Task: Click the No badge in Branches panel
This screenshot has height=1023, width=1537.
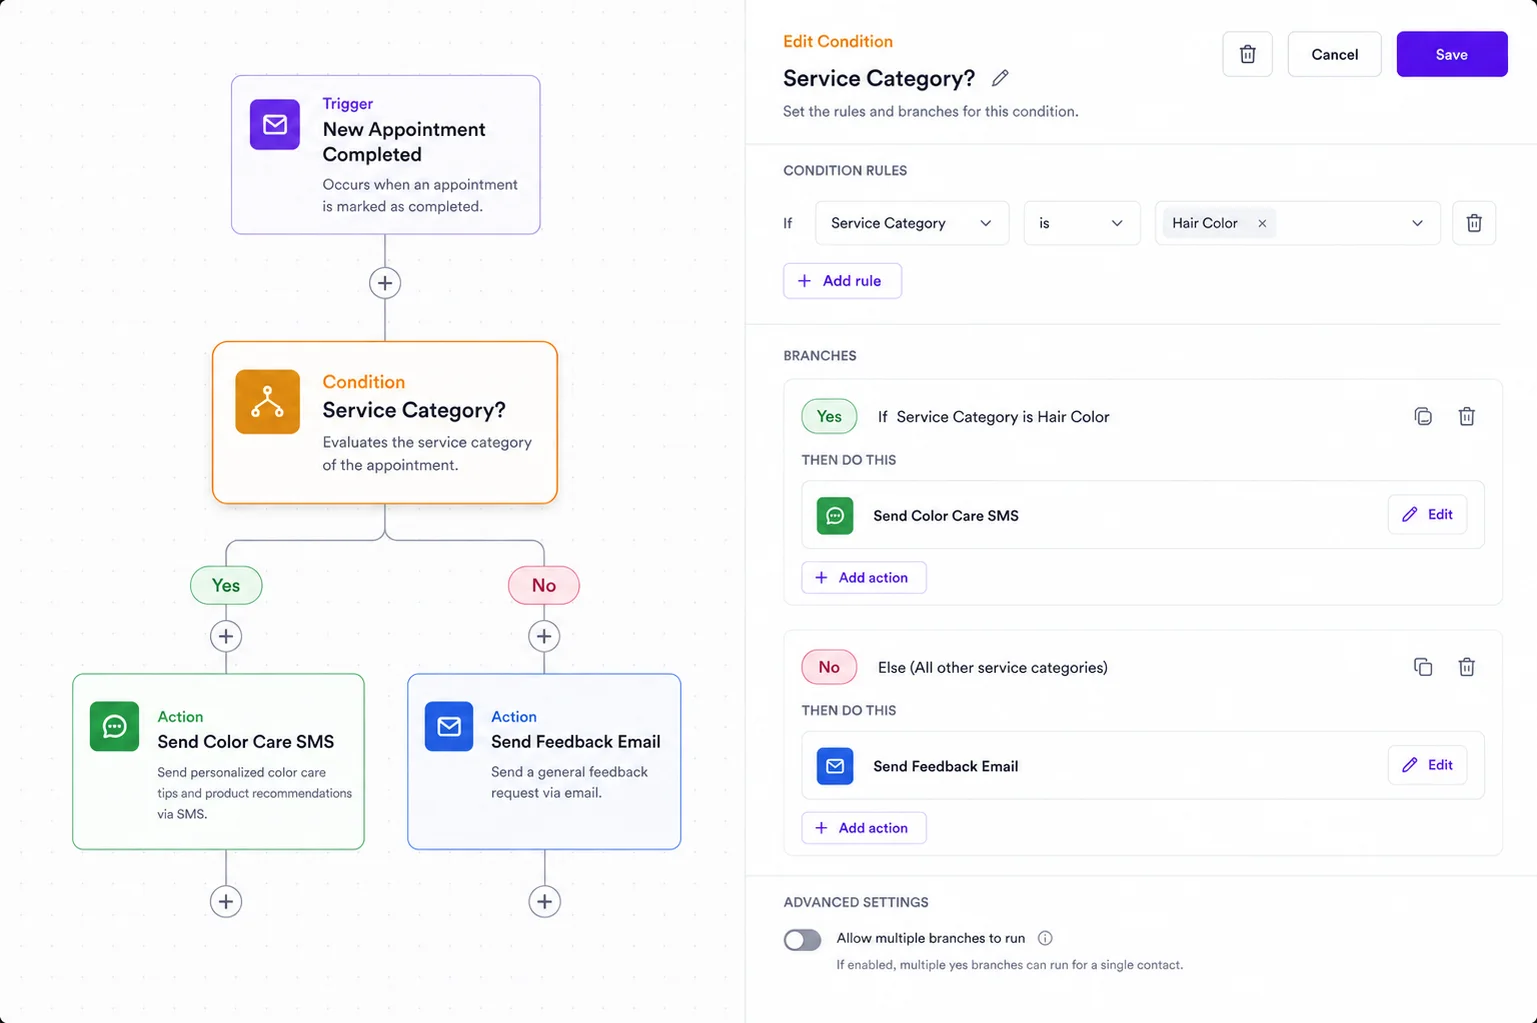Action: click(x=829, y=667)
